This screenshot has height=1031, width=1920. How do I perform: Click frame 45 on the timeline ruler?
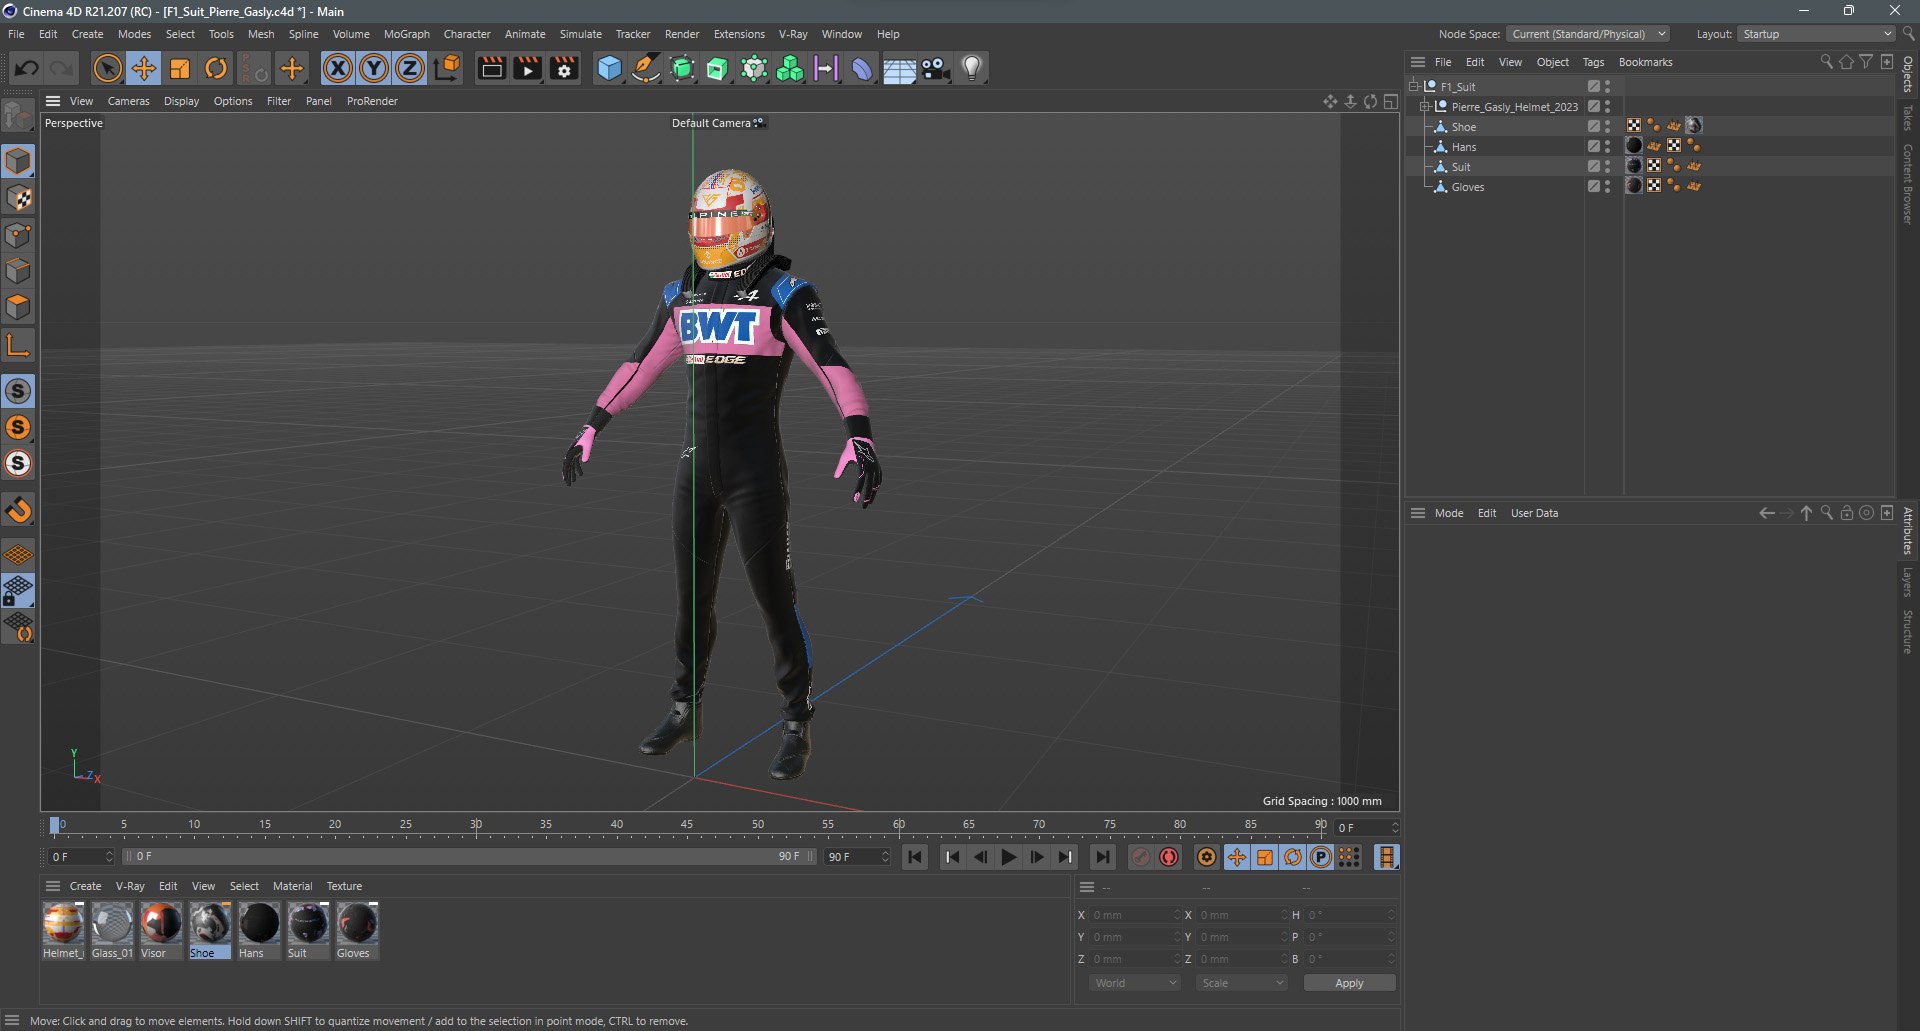(687, 826)
